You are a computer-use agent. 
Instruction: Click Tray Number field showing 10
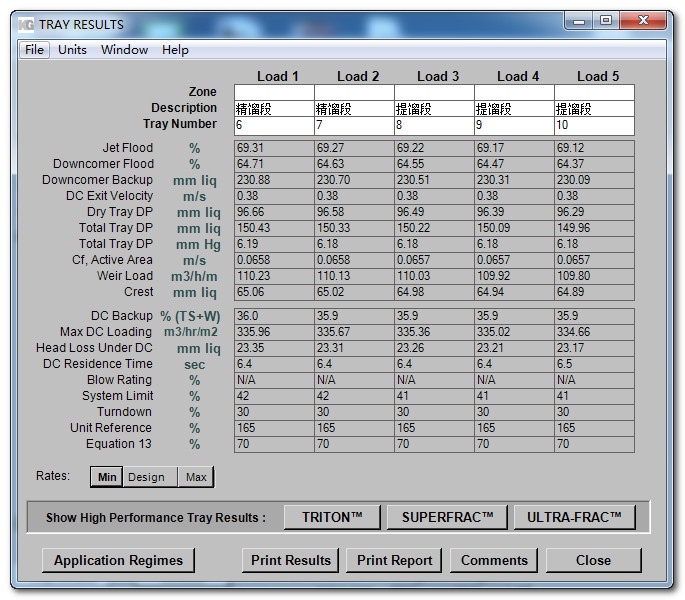[595, 126]
